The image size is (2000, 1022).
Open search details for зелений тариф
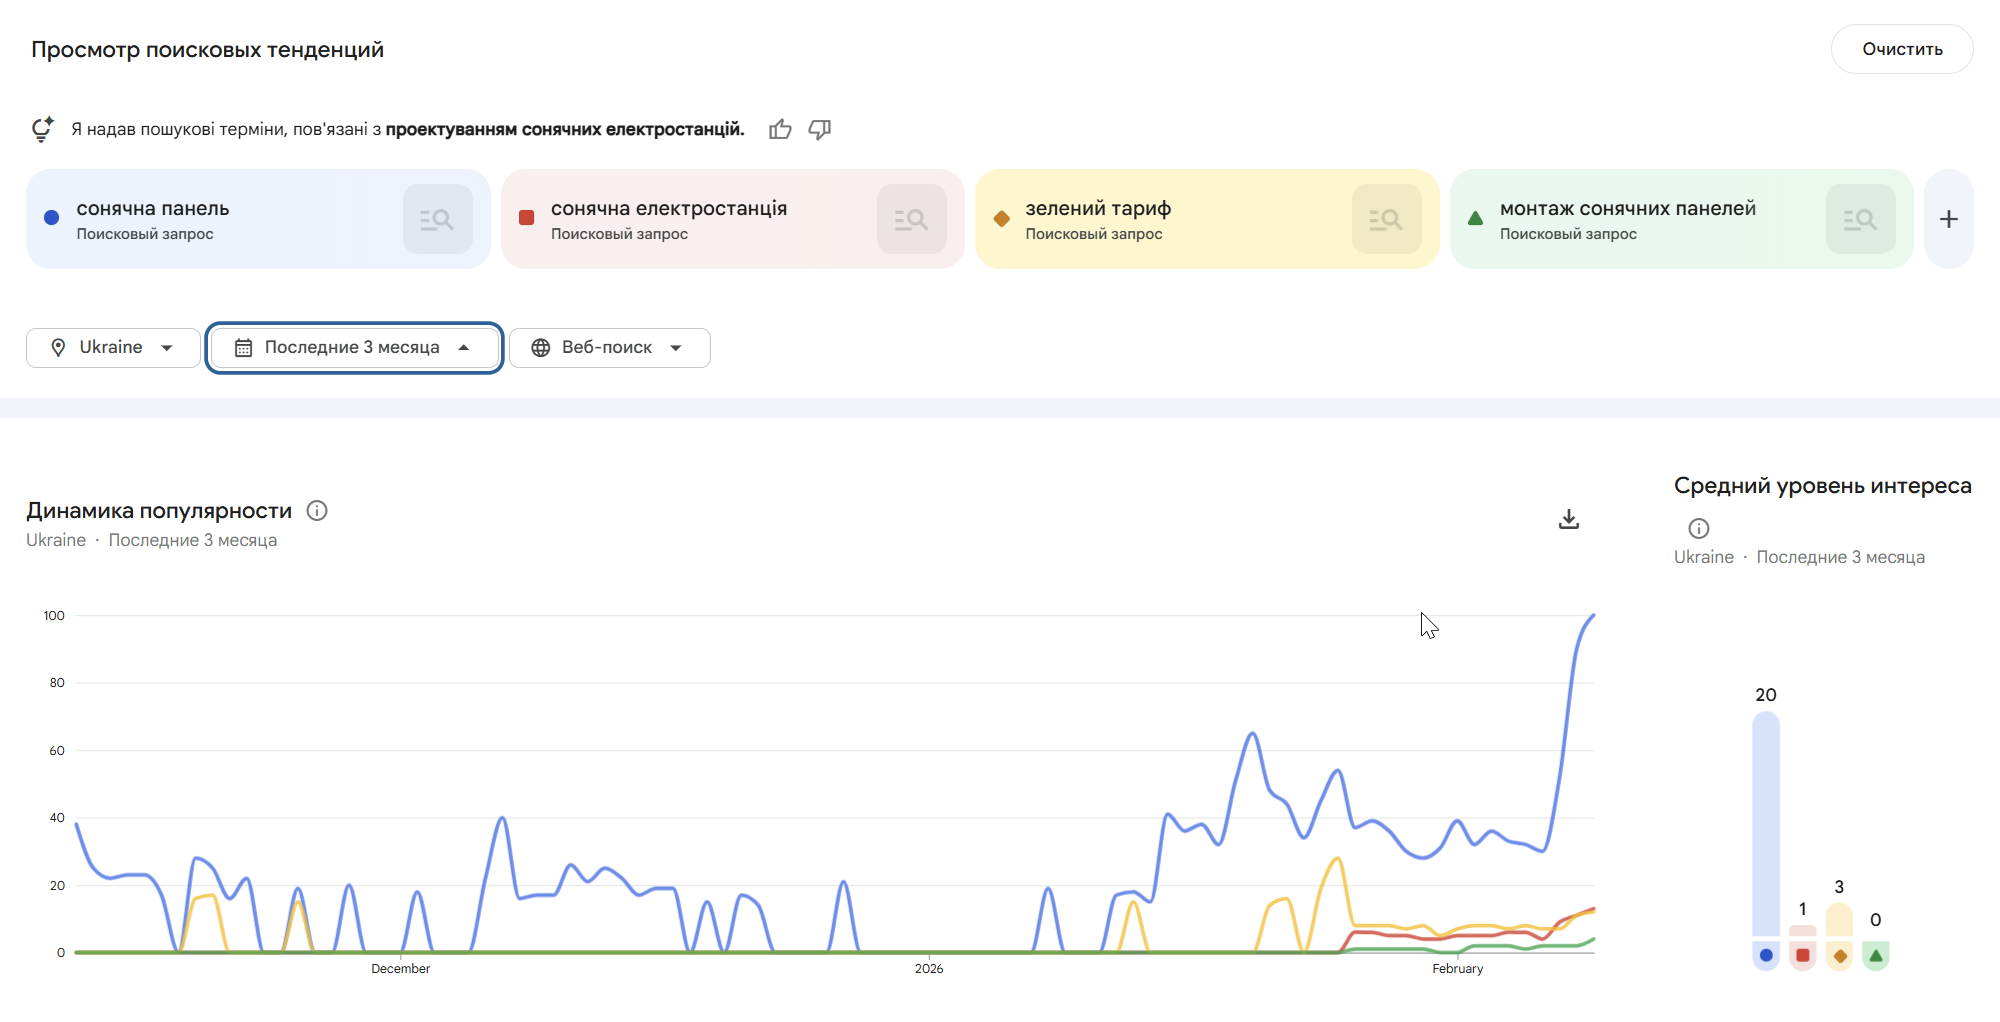click(1385, 219)
